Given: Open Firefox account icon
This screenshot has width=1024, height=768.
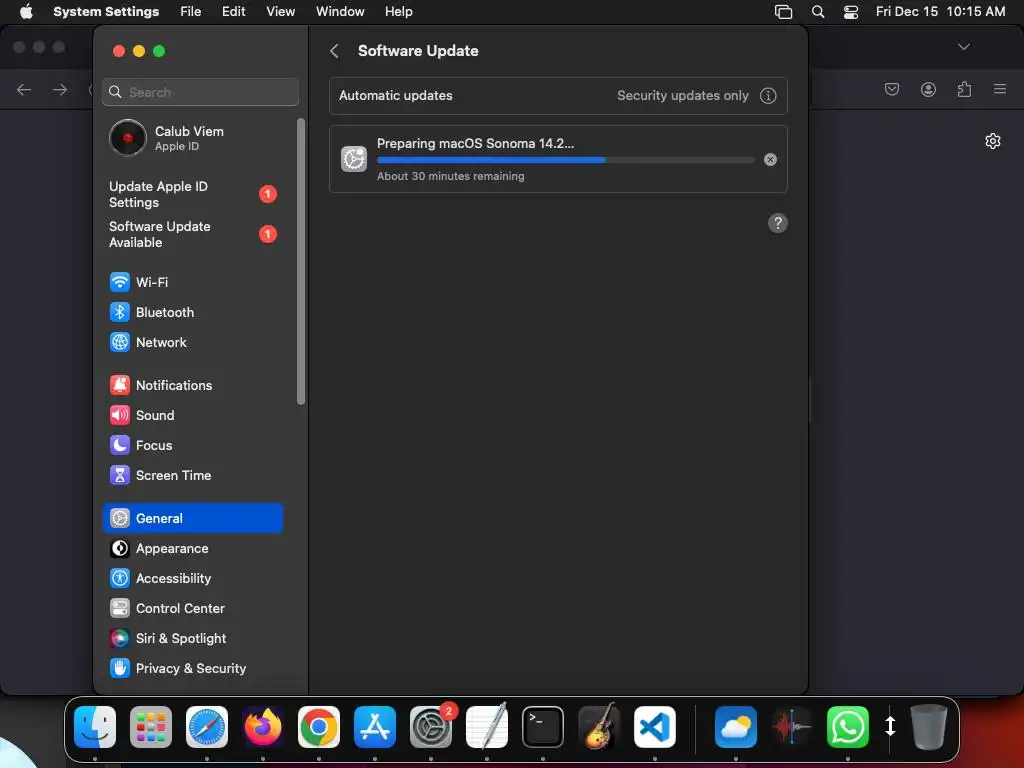Looking at the screenshot, I should (928, 89).
